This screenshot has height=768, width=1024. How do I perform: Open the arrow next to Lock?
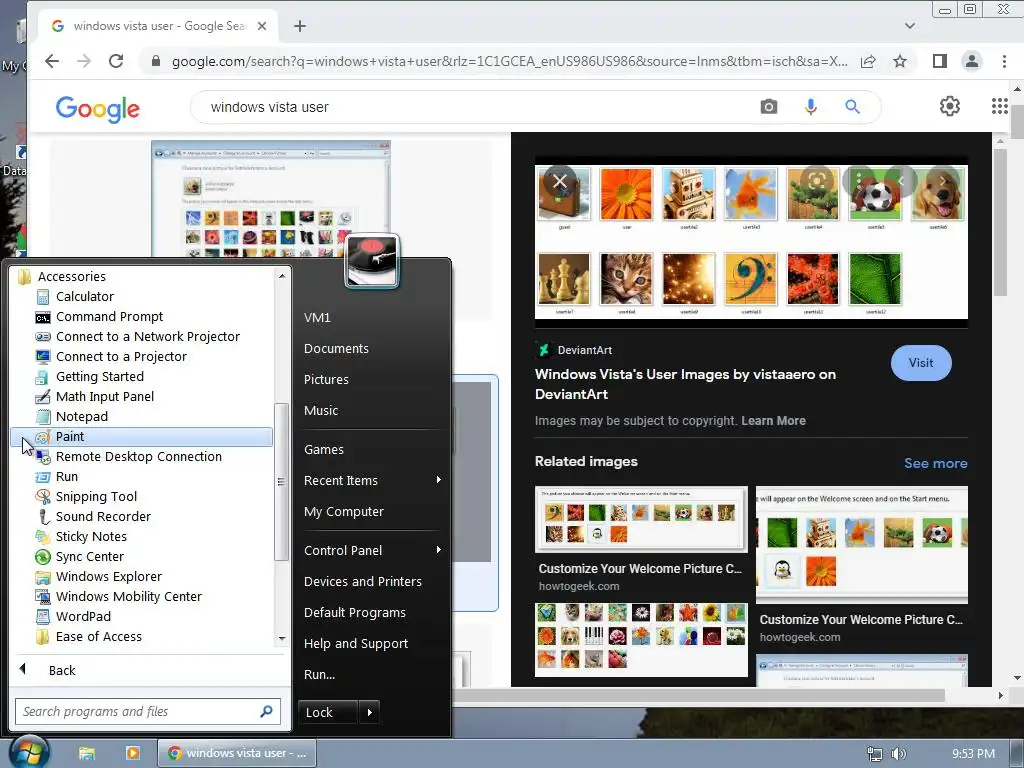[x=369, y=712]
